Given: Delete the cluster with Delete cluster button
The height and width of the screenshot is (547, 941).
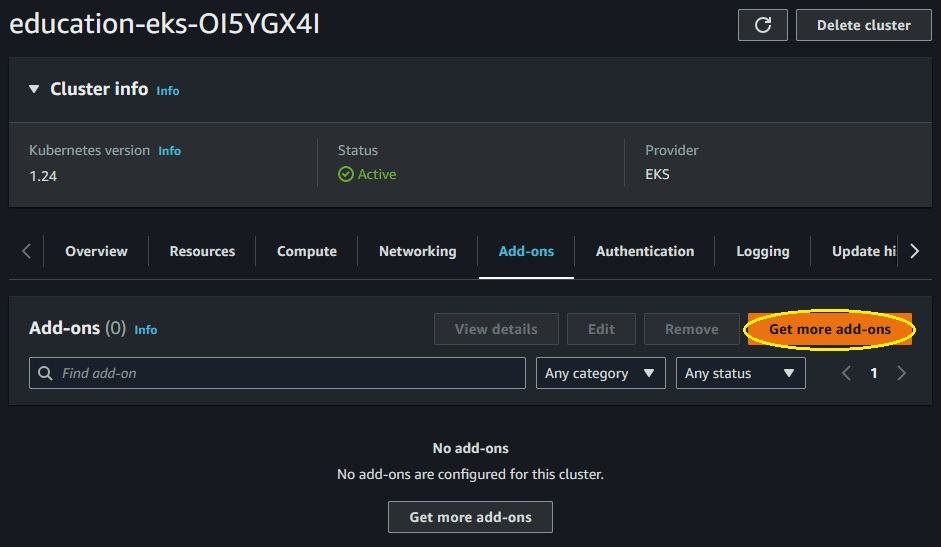Looking at the screenshot, I should coord(864,25).
